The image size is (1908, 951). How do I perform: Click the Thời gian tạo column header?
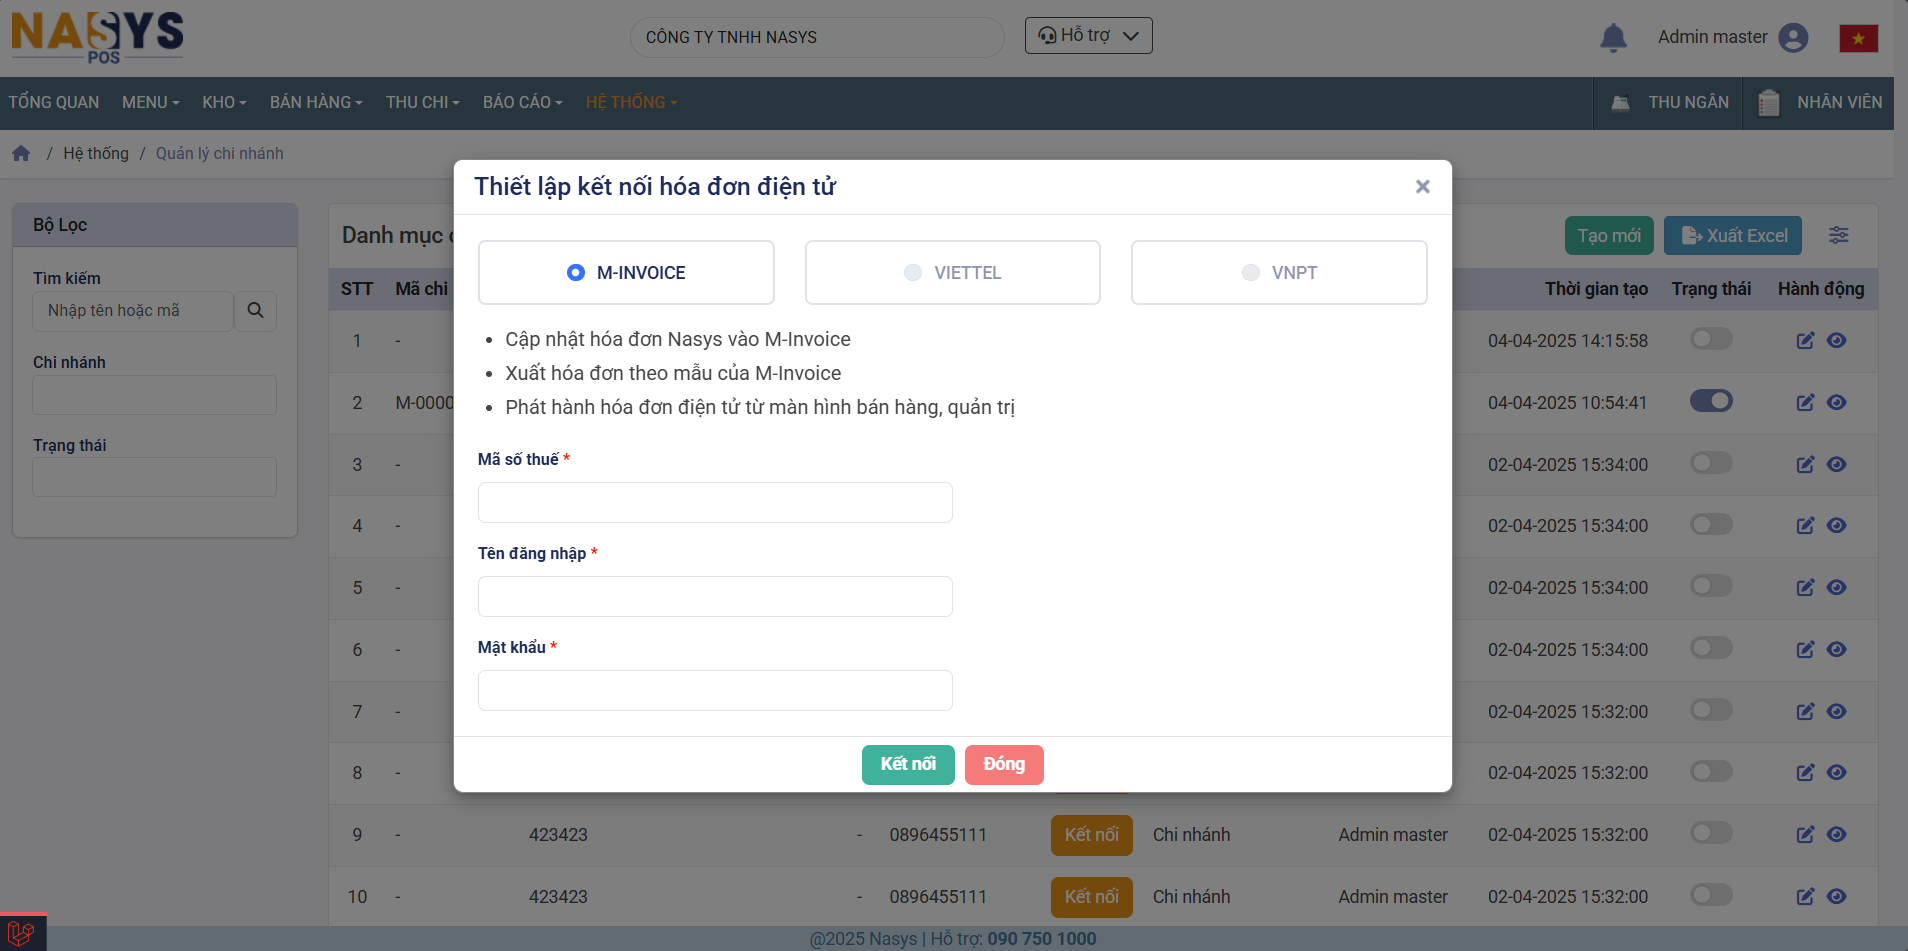1596,289
